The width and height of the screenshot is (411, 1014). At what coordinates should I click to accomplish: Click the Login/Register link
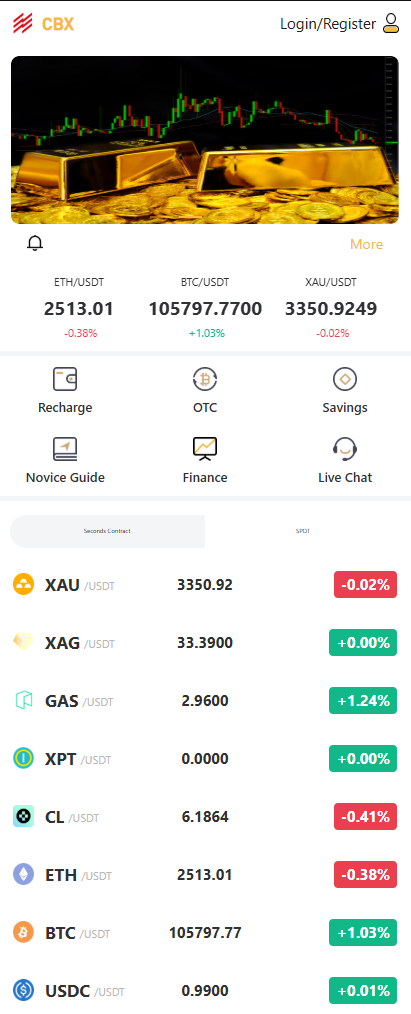pos(328,24)
